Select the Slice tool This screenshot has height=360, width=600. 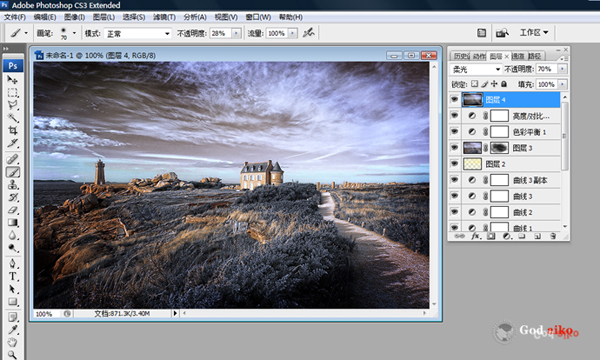(x=13, y=143)
